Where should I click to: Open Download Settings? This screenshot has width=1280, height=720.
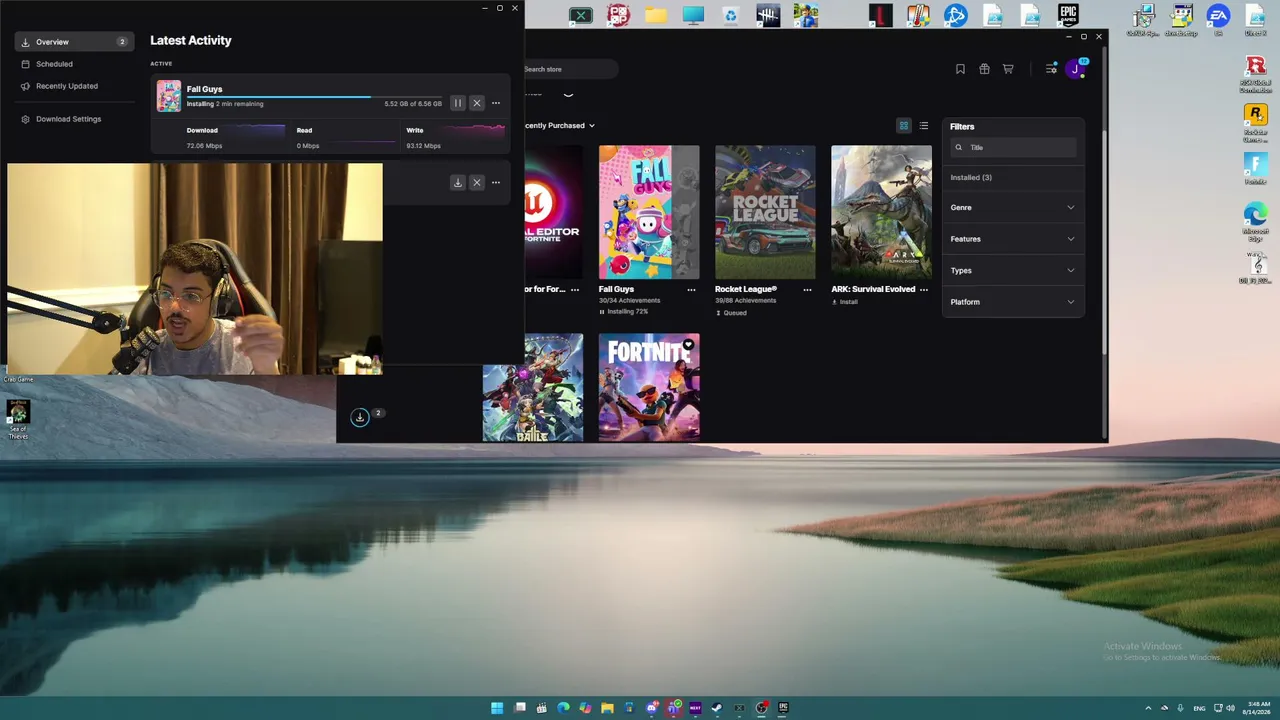(x=74, y=119)
